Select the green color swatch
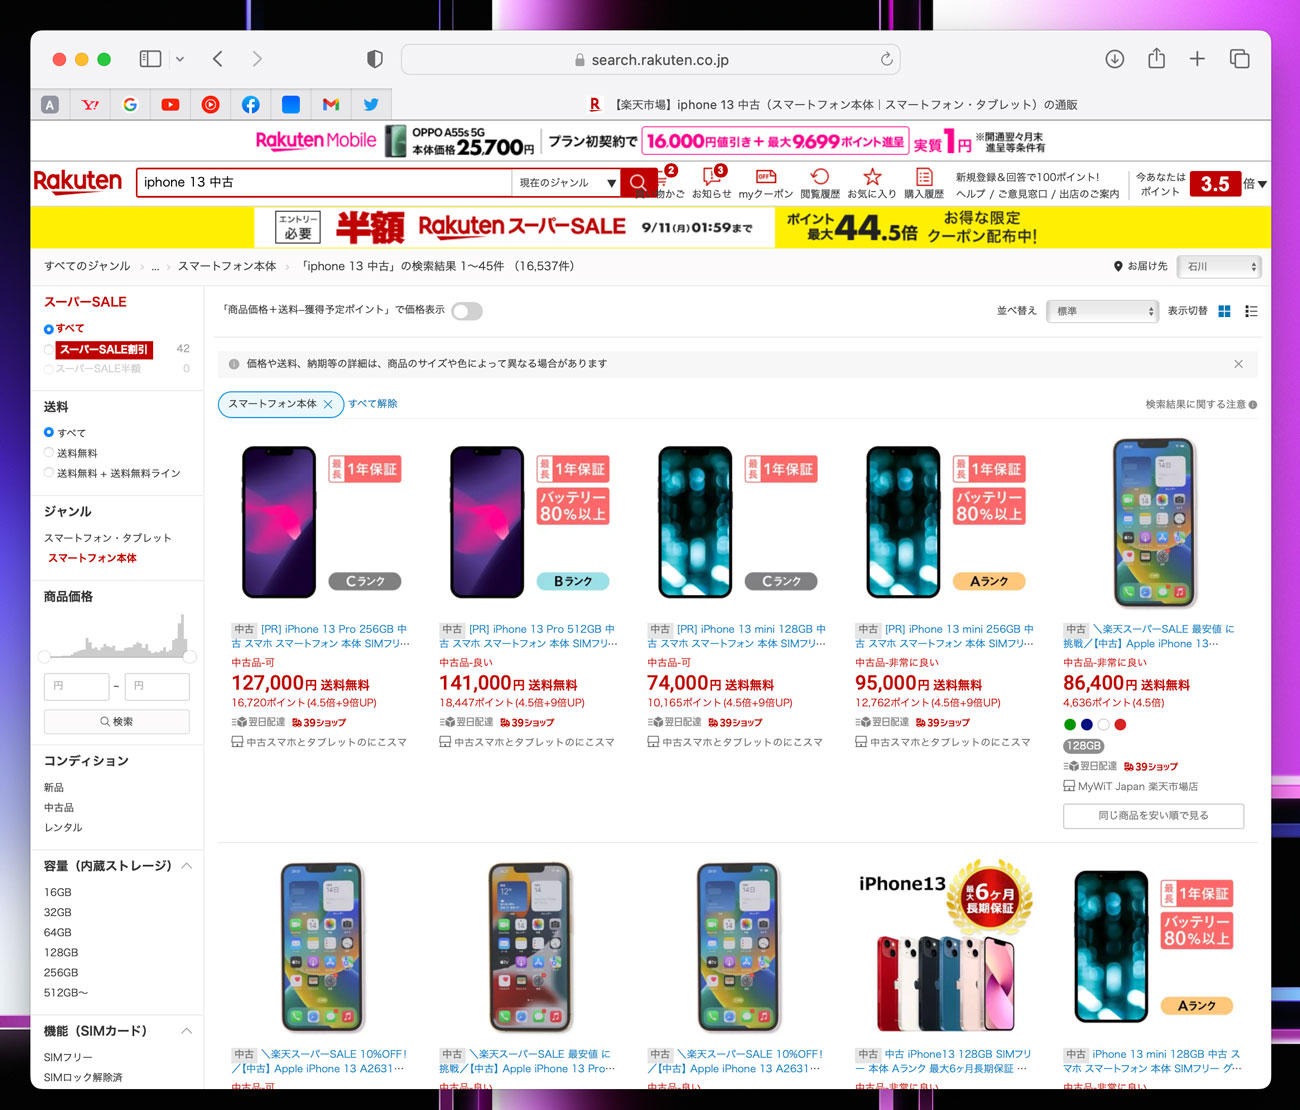 (1070, 724)
